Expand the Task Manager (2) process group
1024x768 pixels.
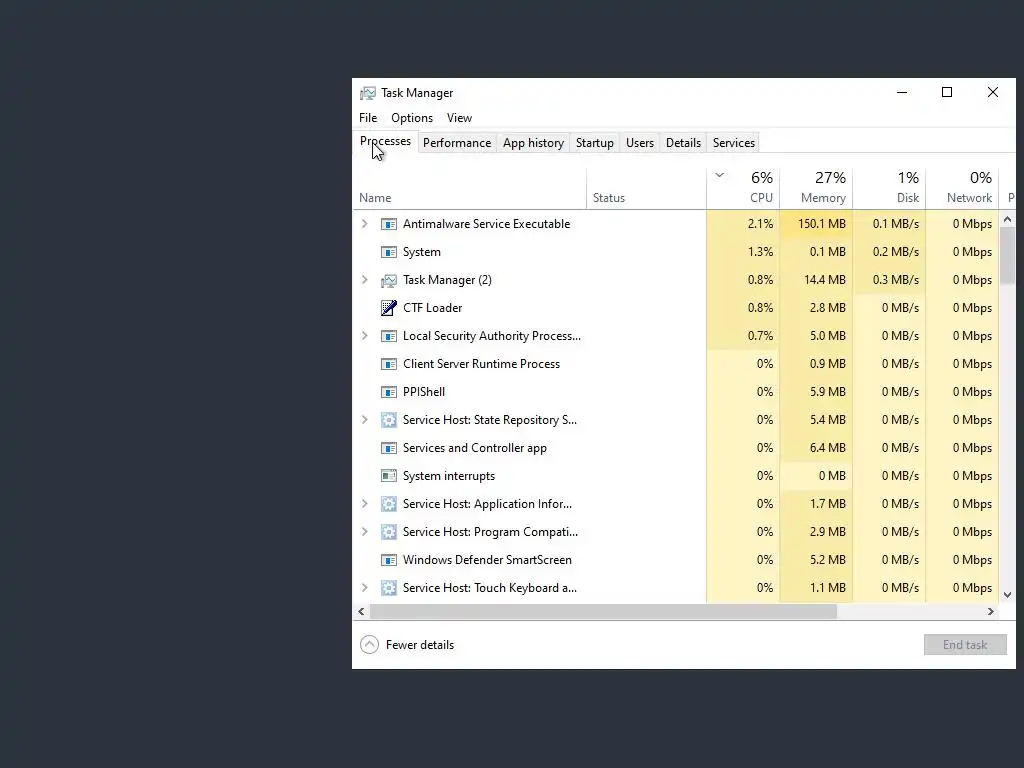coord(364,280)
